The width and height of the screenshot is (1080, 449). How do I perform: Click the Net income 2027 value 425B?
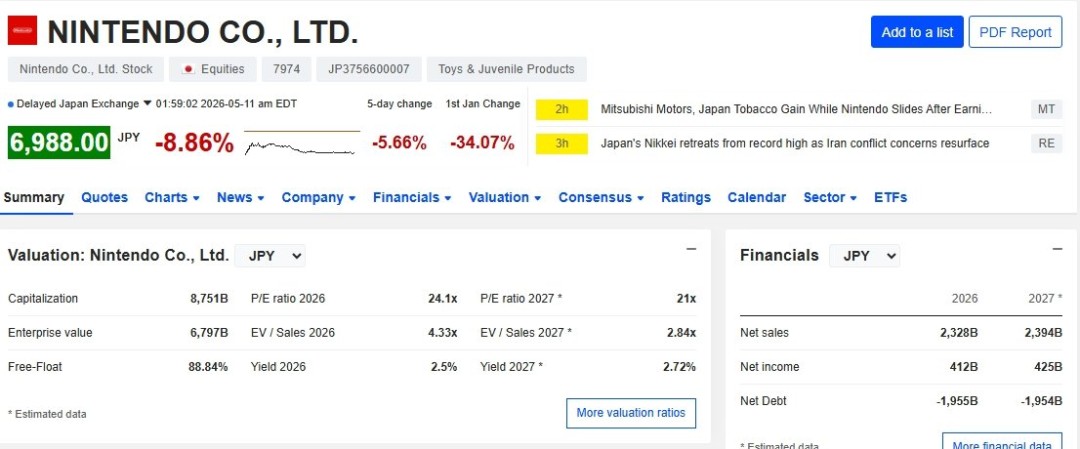tap(1048, 367)
